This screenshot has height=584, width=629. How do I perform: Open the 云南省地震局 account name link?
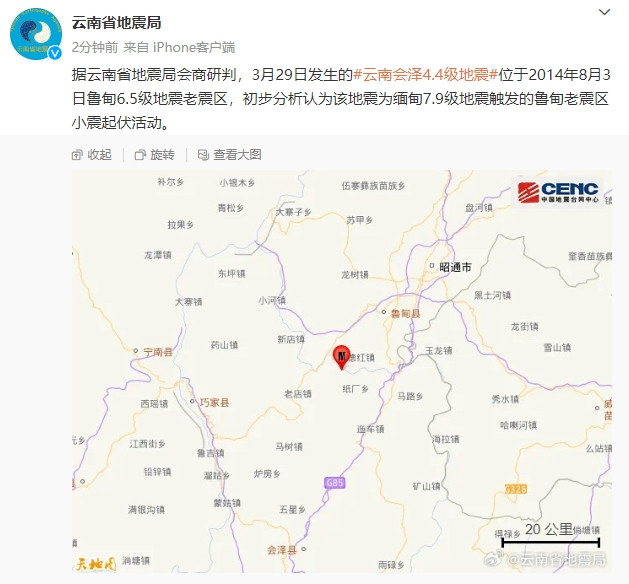116,22
